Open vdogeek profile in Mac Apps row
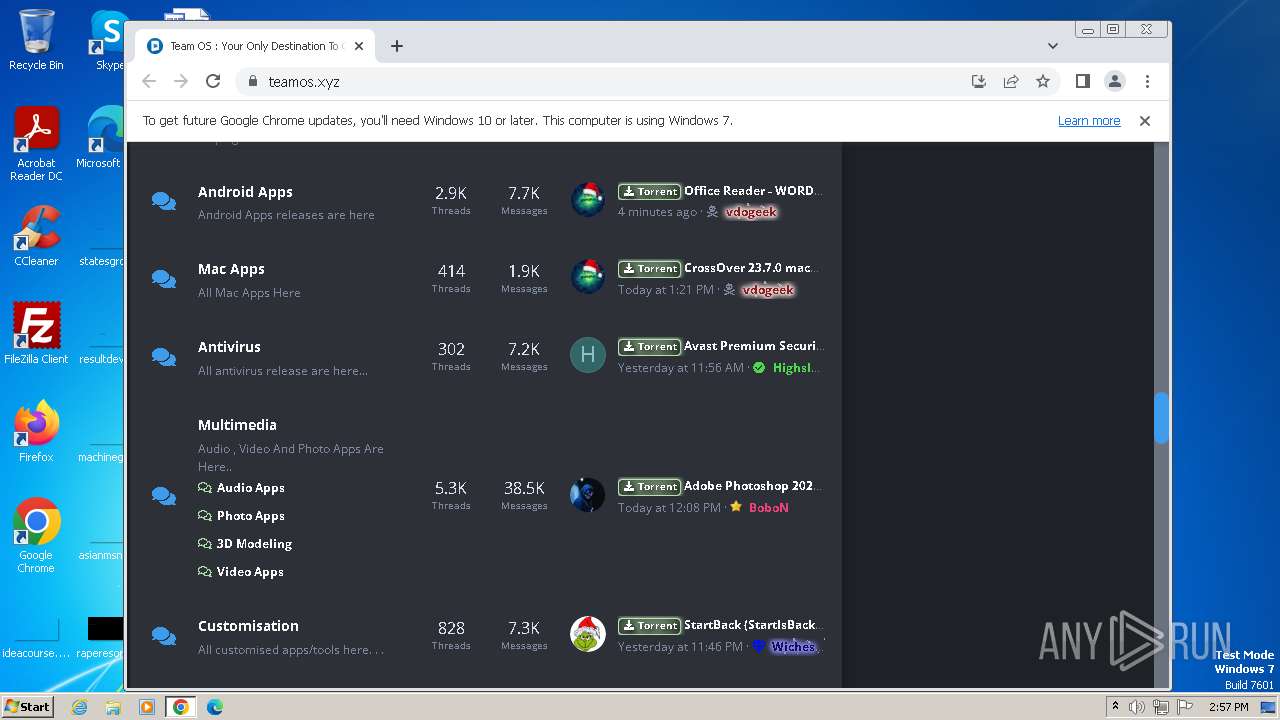Viewport: 1280px width, 720px height. point(768,290)
